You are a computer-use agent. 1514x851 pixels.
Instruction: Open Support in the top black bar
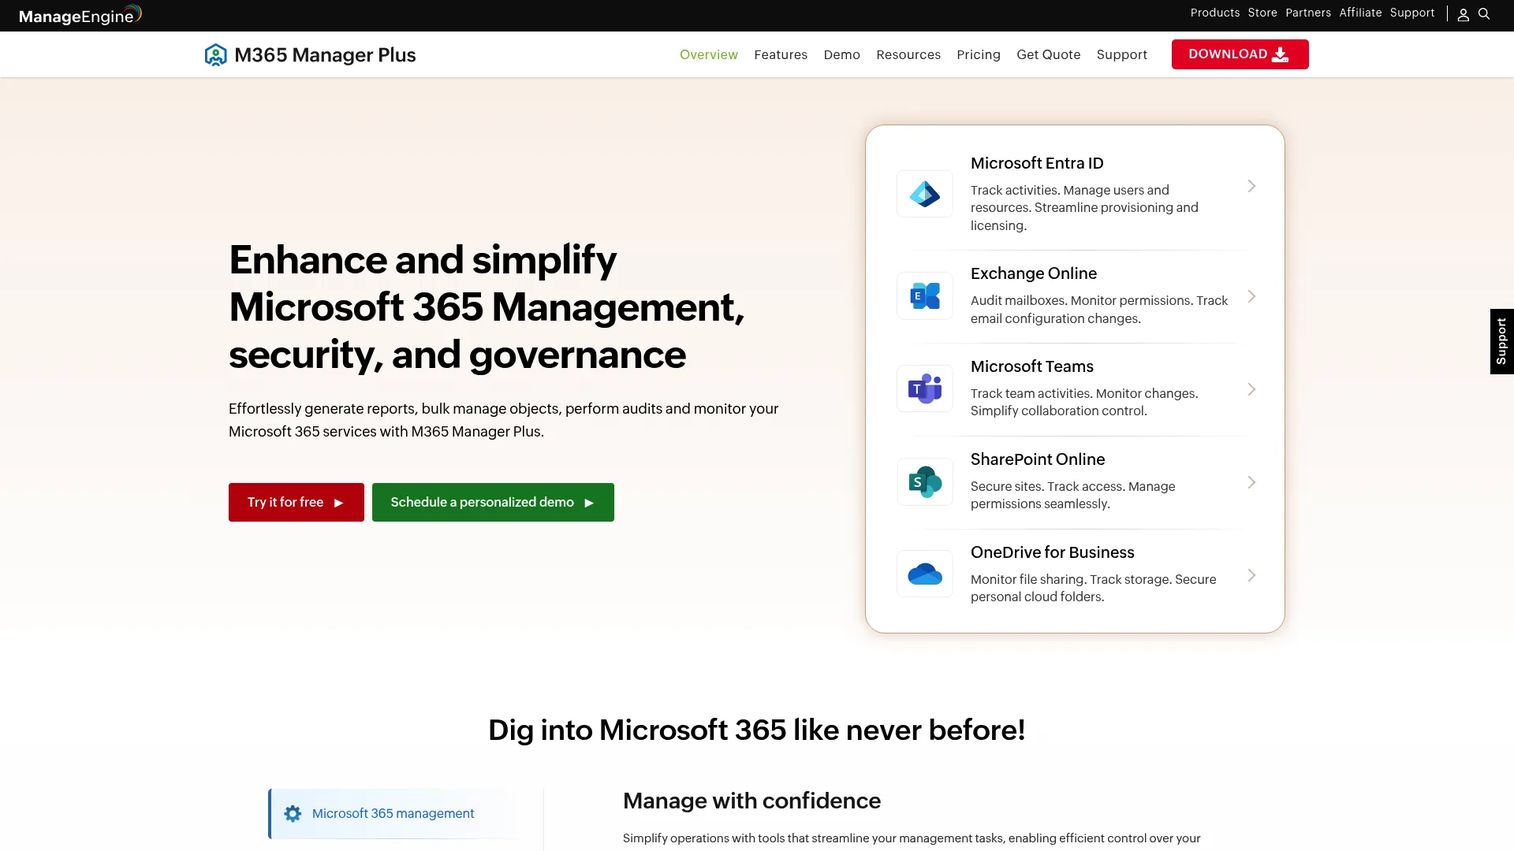tap(1412, 13)
